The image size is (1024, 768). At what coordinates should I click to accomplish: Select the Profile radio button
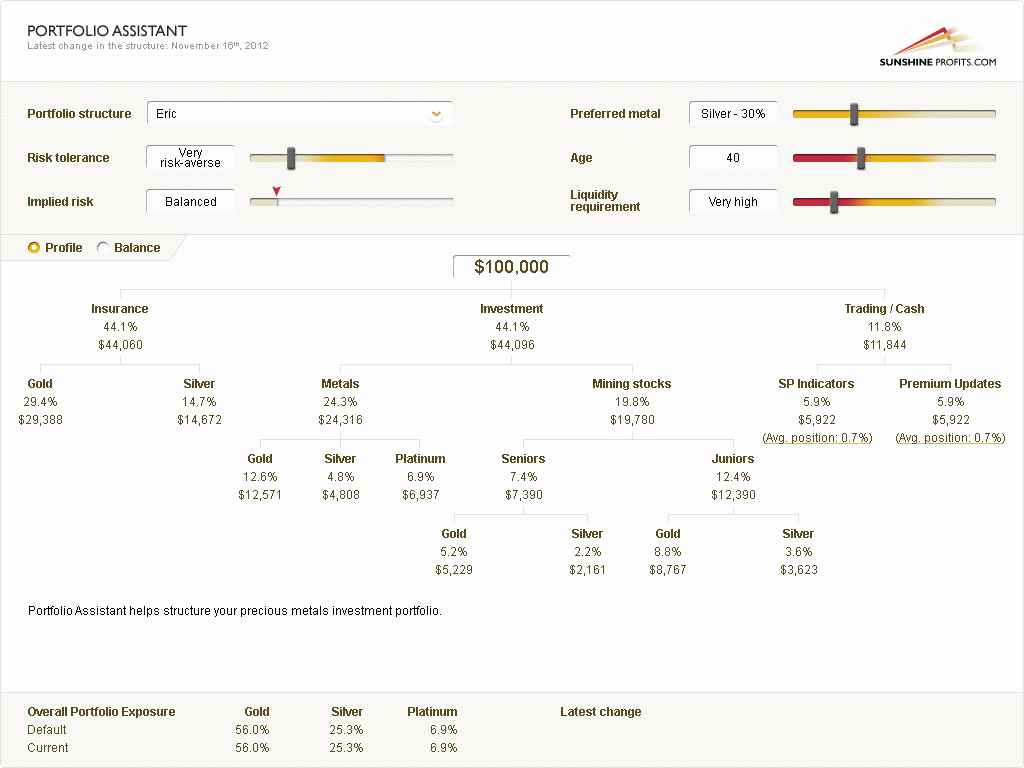34,248
